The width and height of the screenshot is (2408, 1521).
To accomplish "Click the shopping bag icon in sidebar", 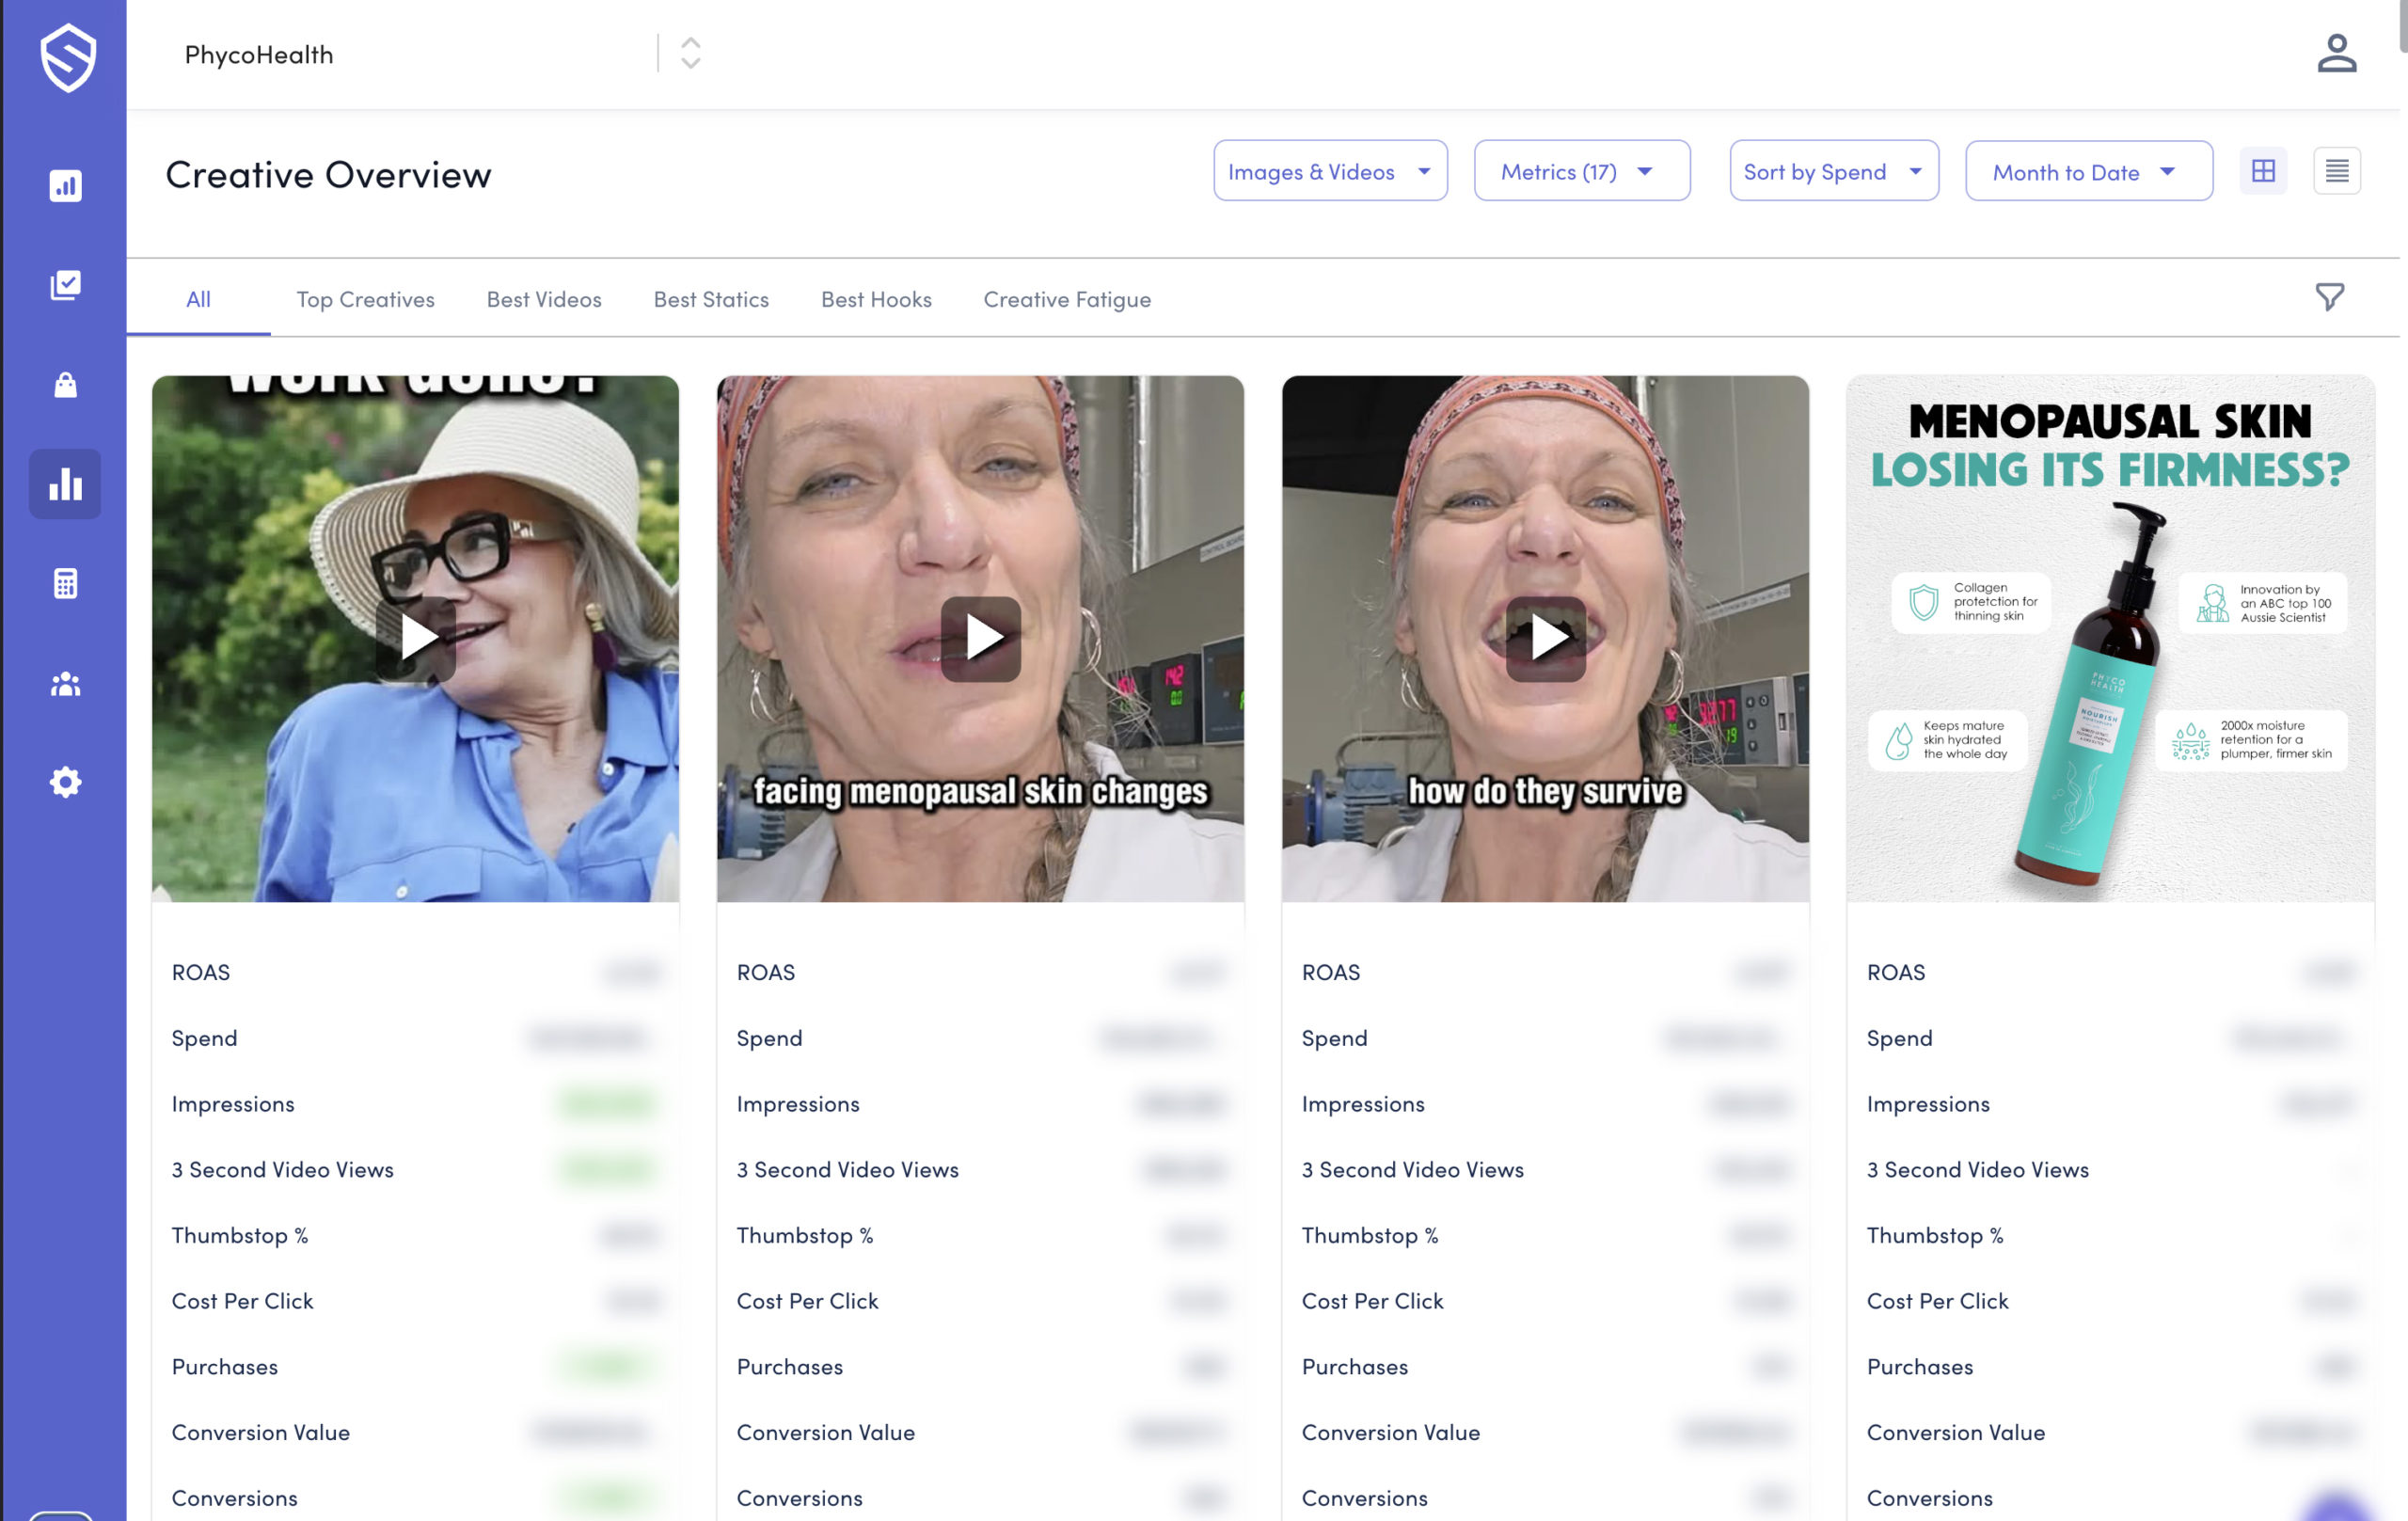I will tap(65, 385).
